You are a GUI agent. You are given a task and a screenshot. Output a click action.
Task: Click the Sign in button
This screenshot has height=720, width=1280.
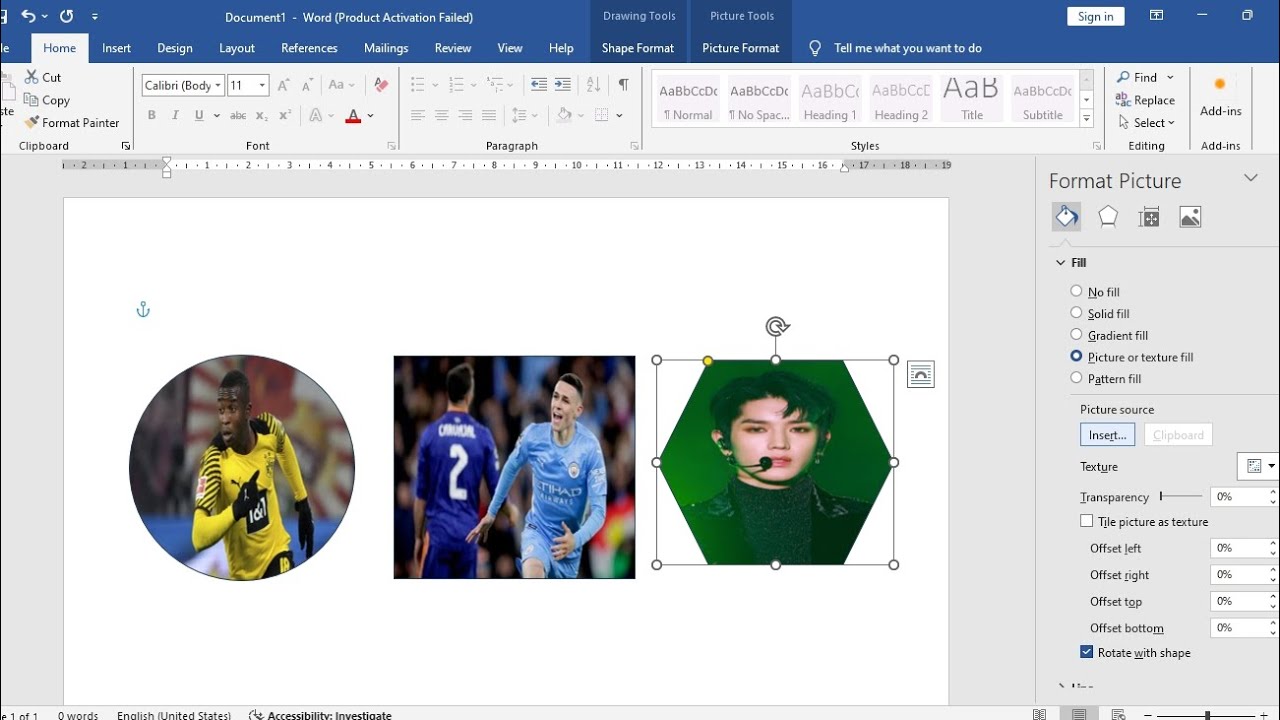1096,16
